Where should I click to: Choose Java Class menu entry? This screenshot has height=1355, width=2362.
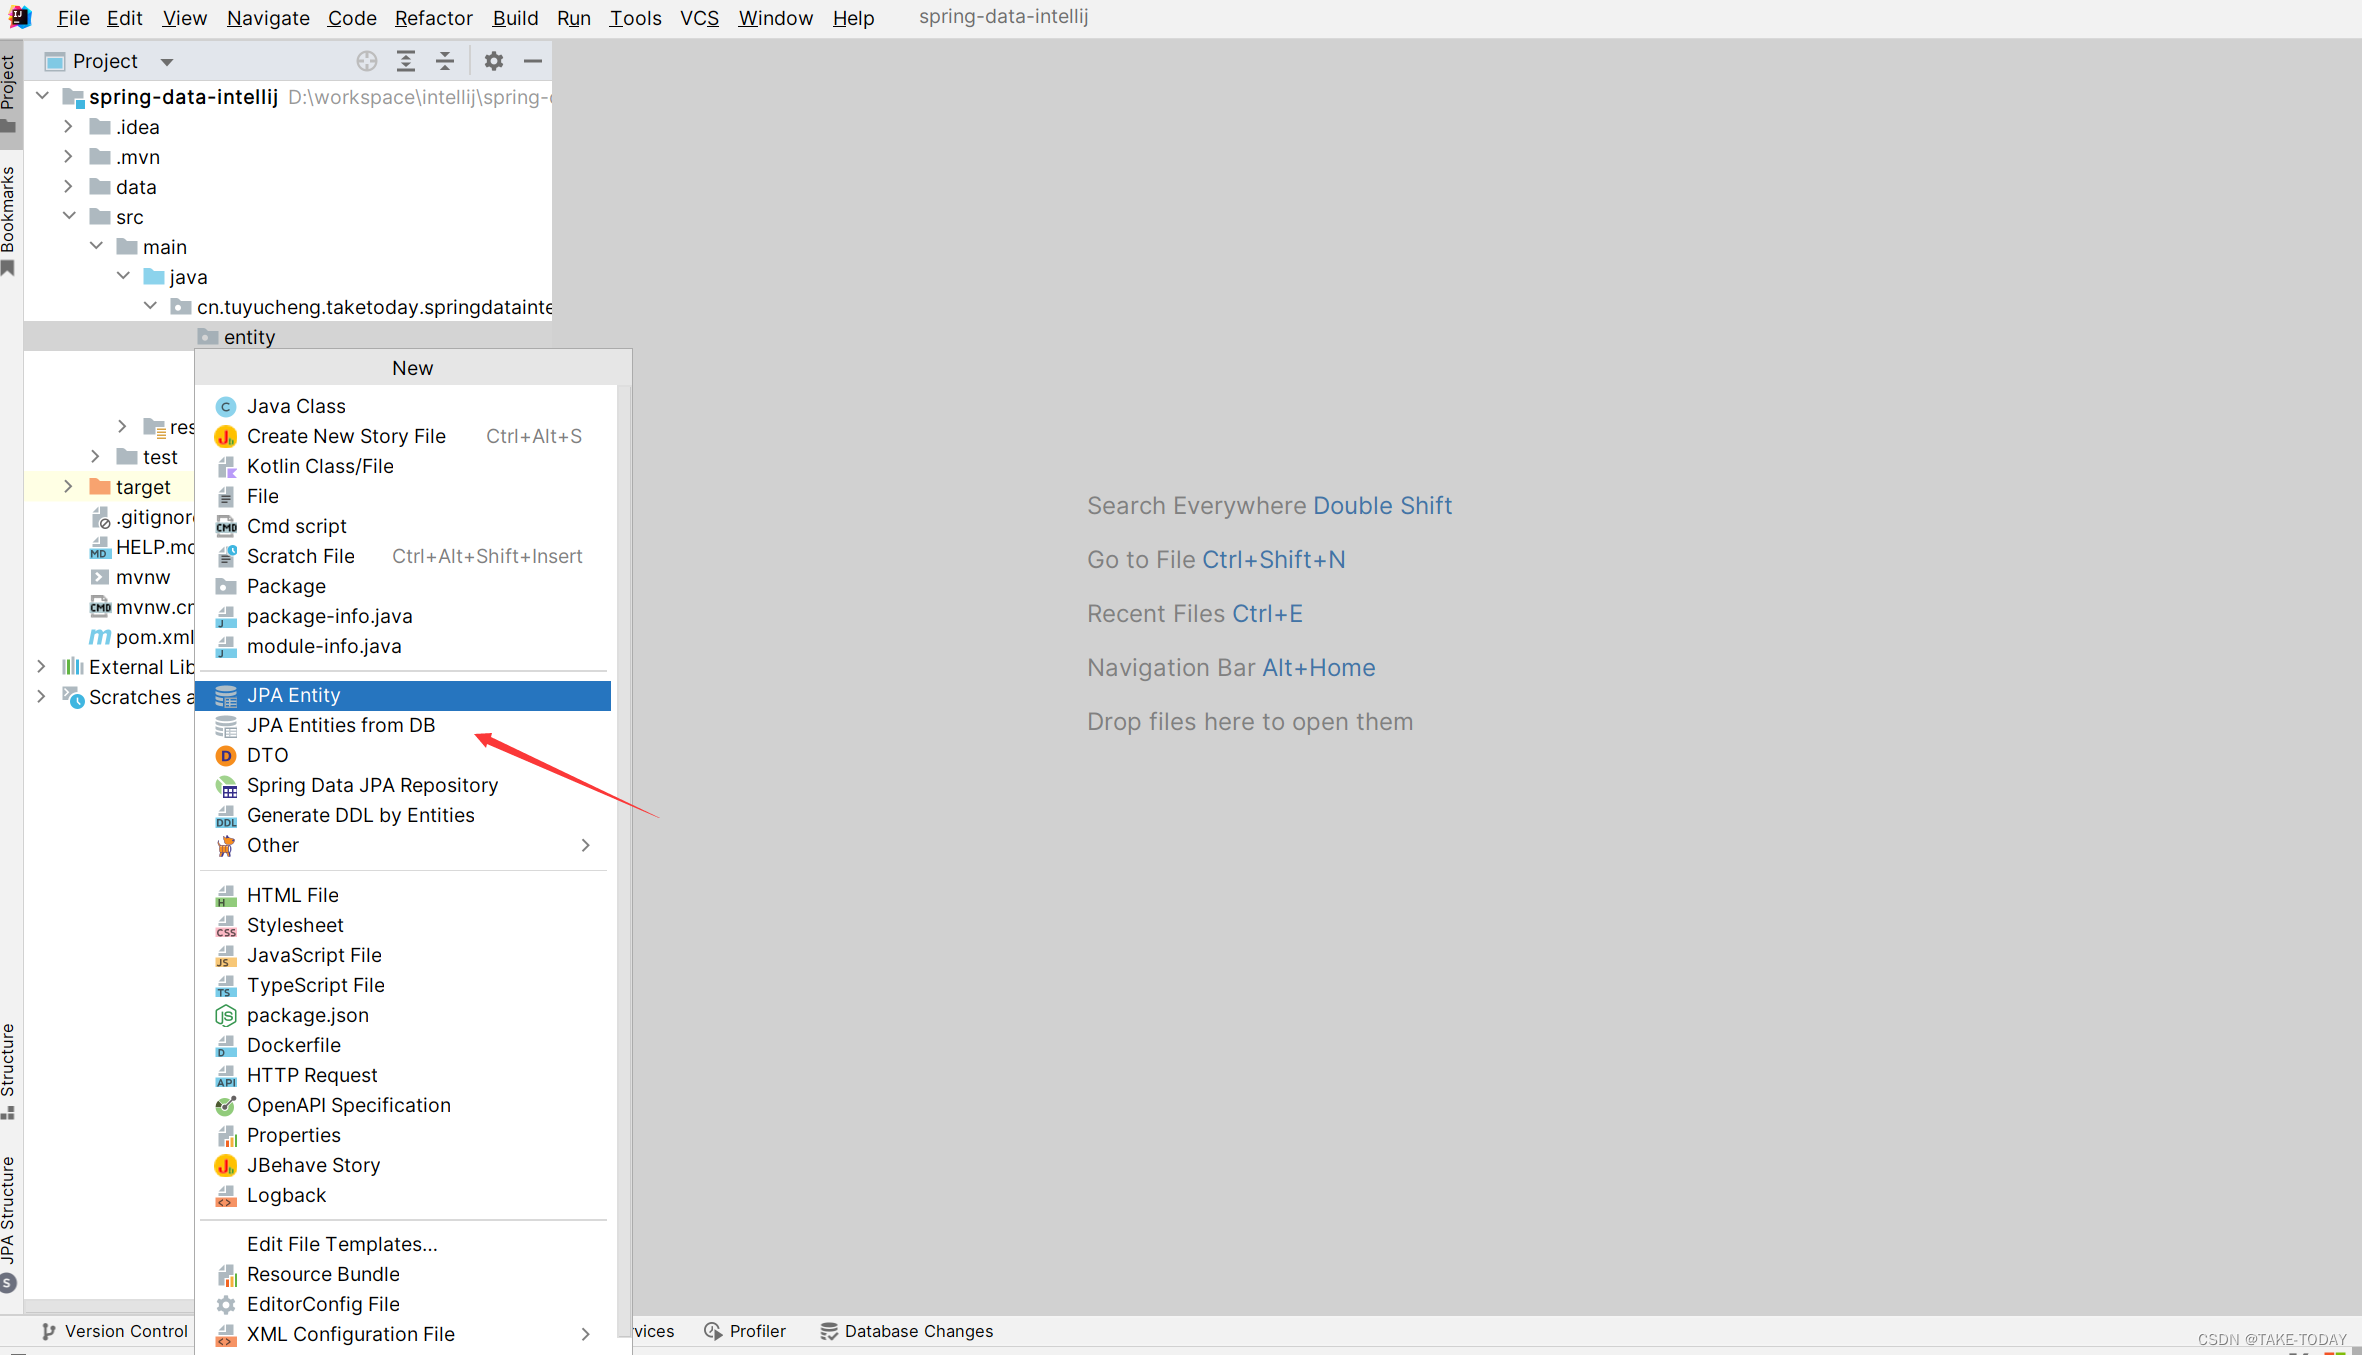point(296,406)
